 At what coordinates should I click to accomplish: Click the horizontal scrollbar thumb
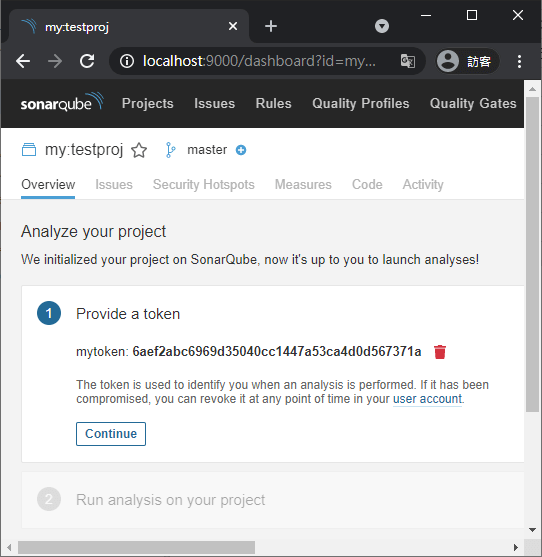click(x=136, y=547)
